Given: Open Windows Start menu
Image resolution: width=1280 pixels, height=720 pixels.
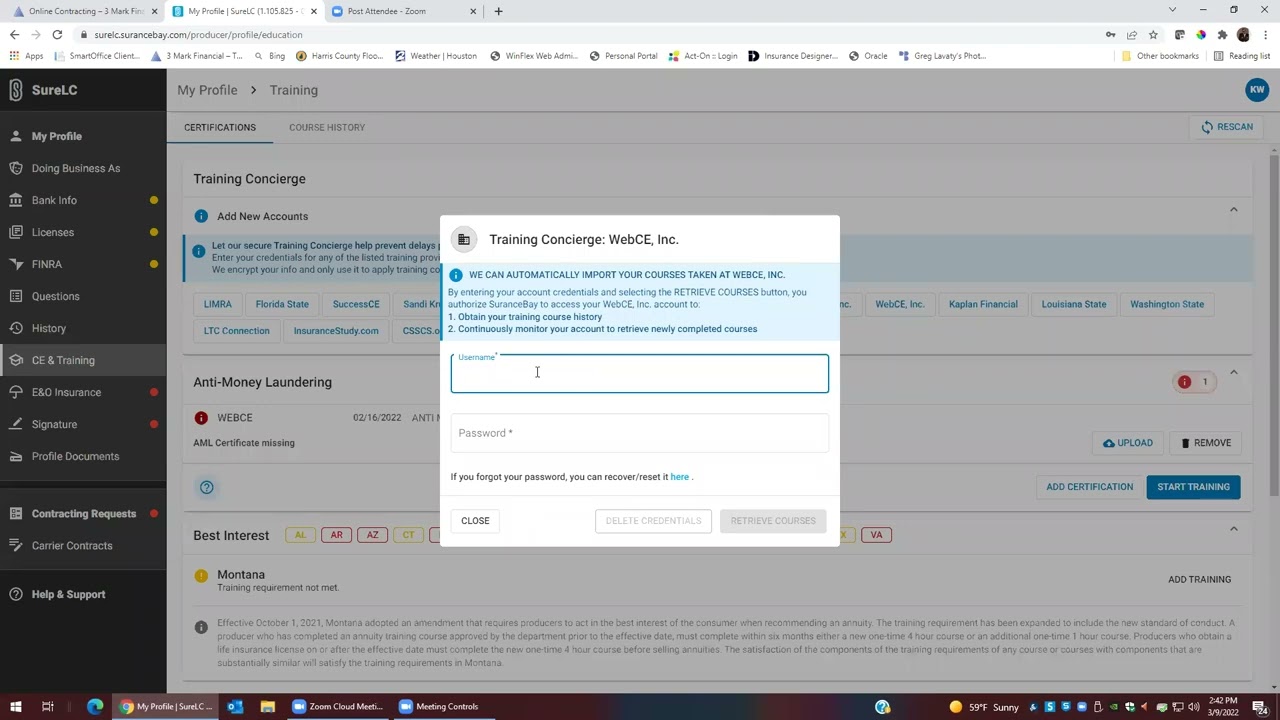Looking at the screenshot, I should 16,706.
